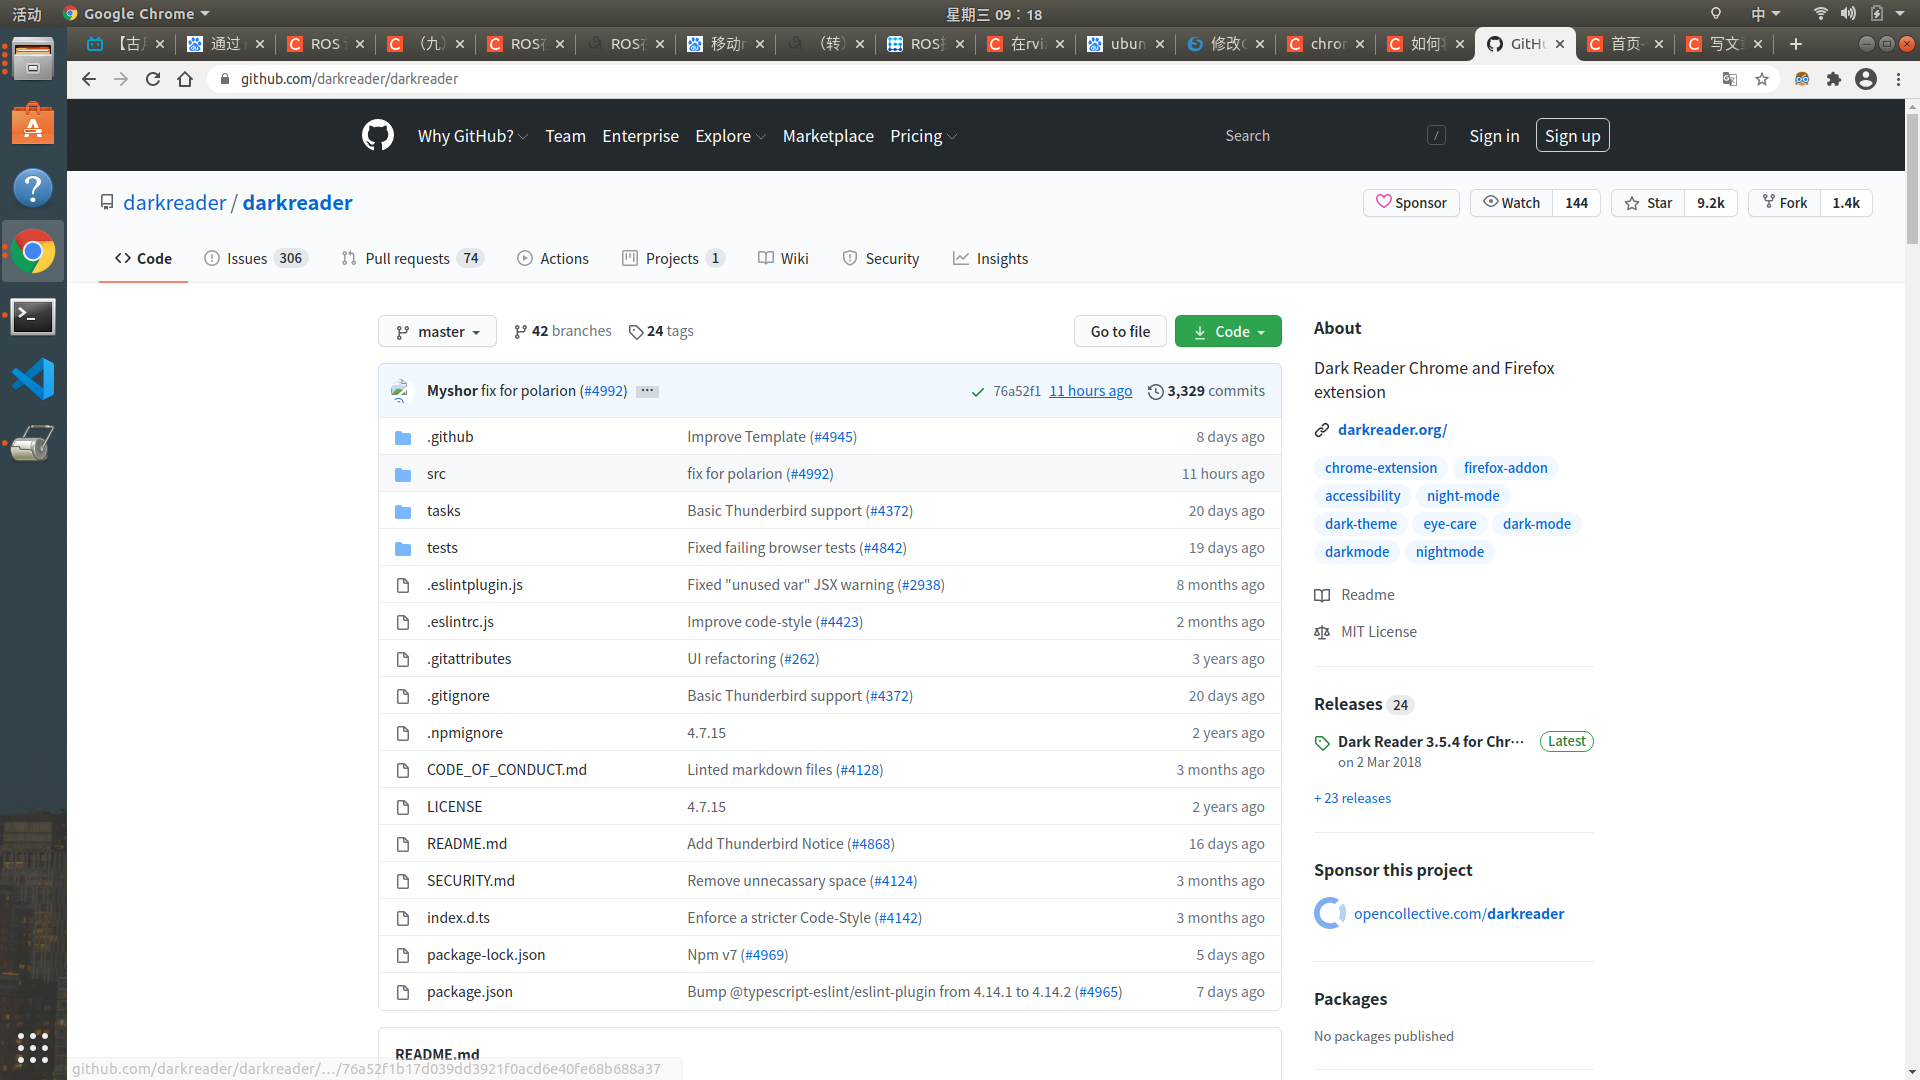This screenshot has height=1080, width=1920.
Task: Sponsor the project with heart button
Action: tap(1411, 203)
